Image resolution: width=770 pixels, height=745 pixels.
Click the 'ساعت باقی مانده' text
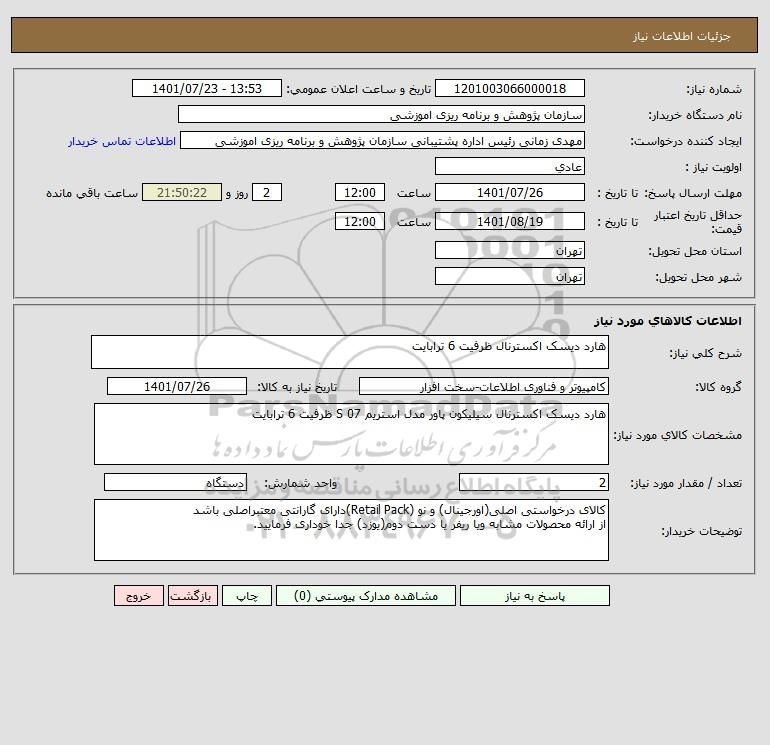point(92,193)
